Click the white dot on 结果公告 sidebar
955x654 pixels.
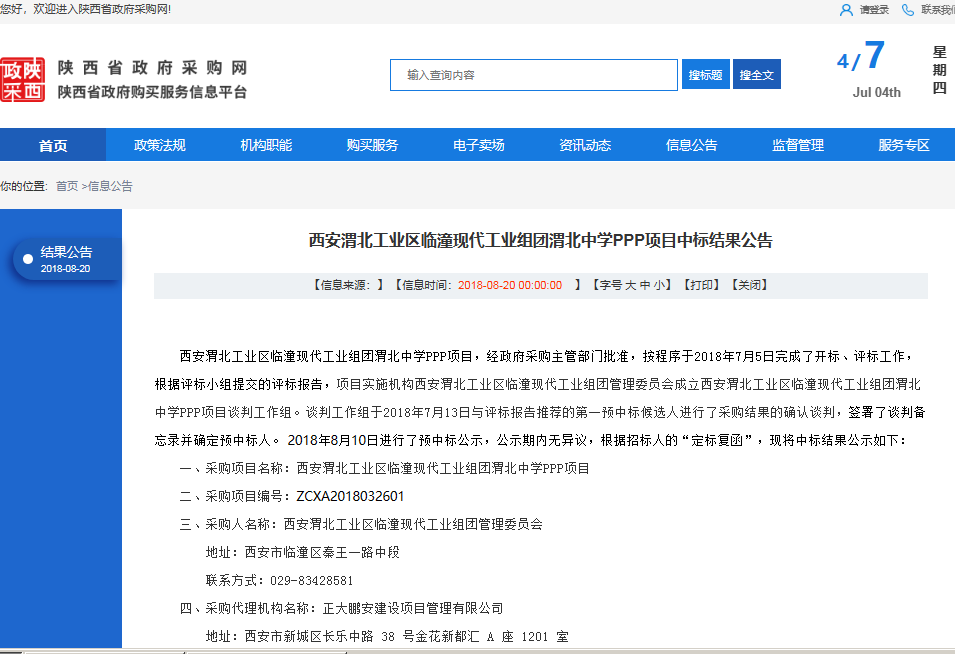pos(28,259)
